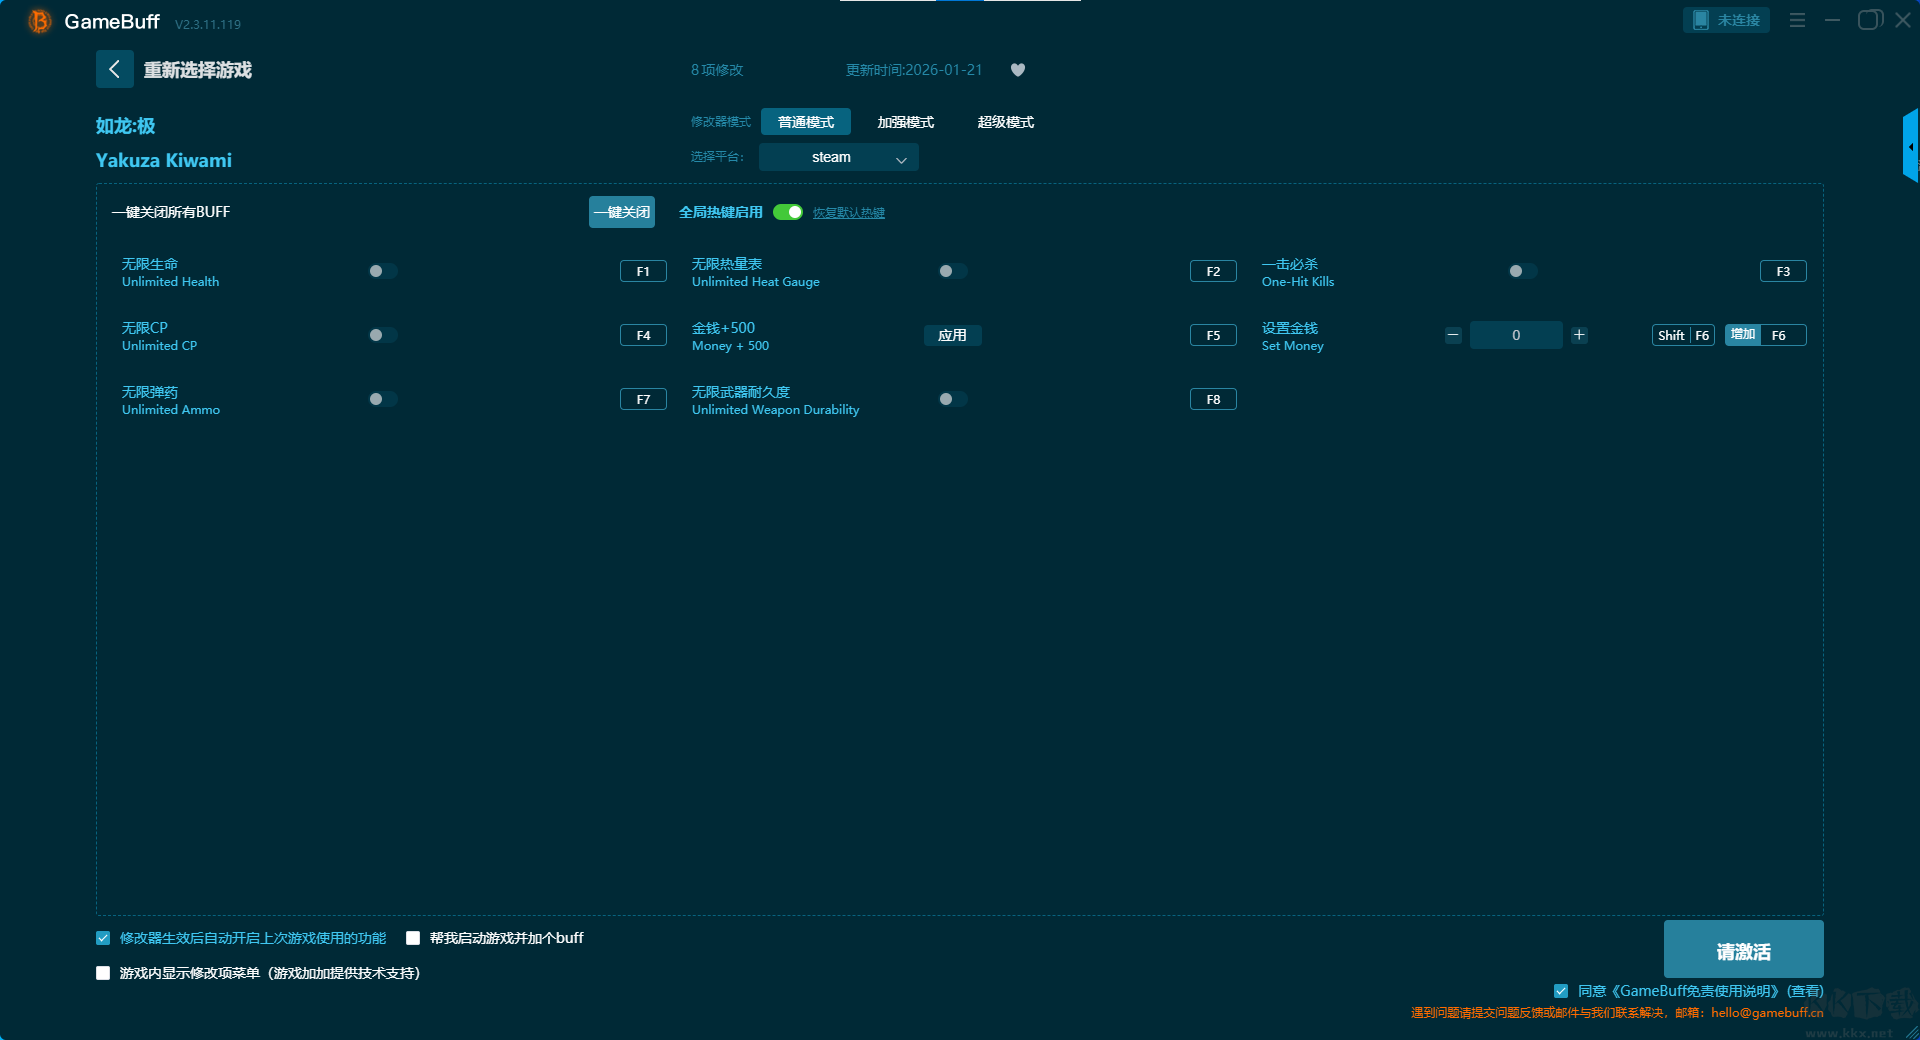Image resolution: width=1920 pixels, height=1040 pixels.
Task: Click the Set Money value input field
Action: pos(1515,335)
